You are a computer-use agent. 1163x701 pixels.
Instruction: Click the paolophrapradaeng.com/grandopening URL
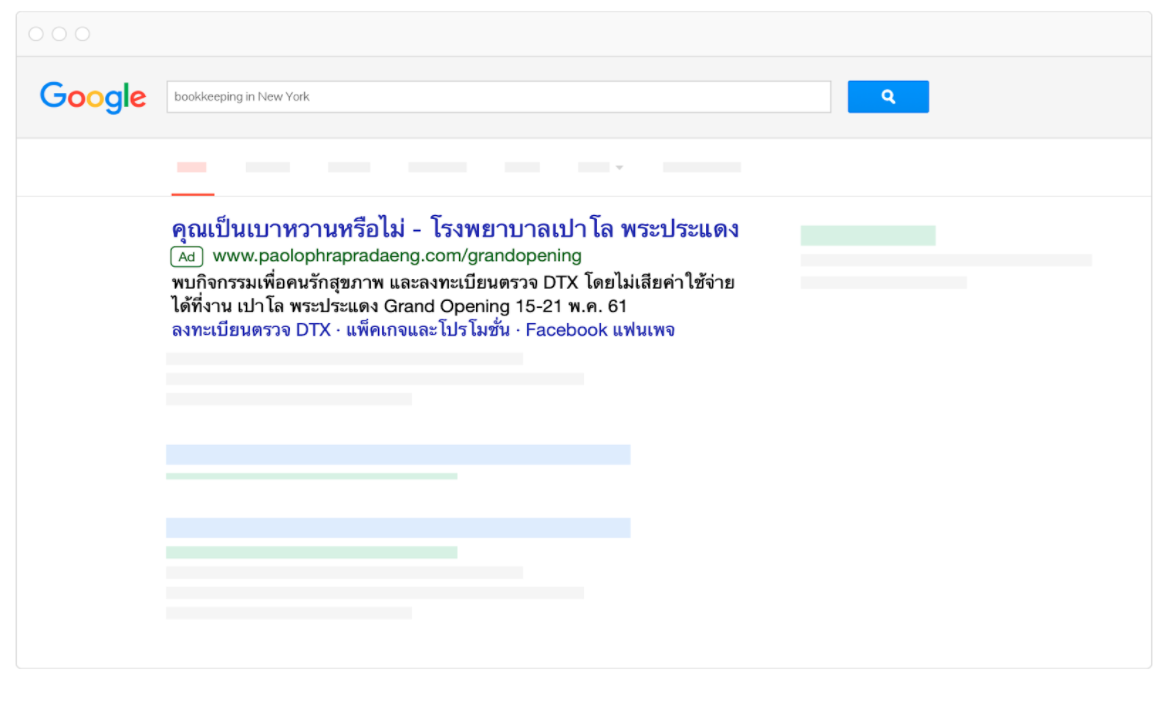point(396,256)
